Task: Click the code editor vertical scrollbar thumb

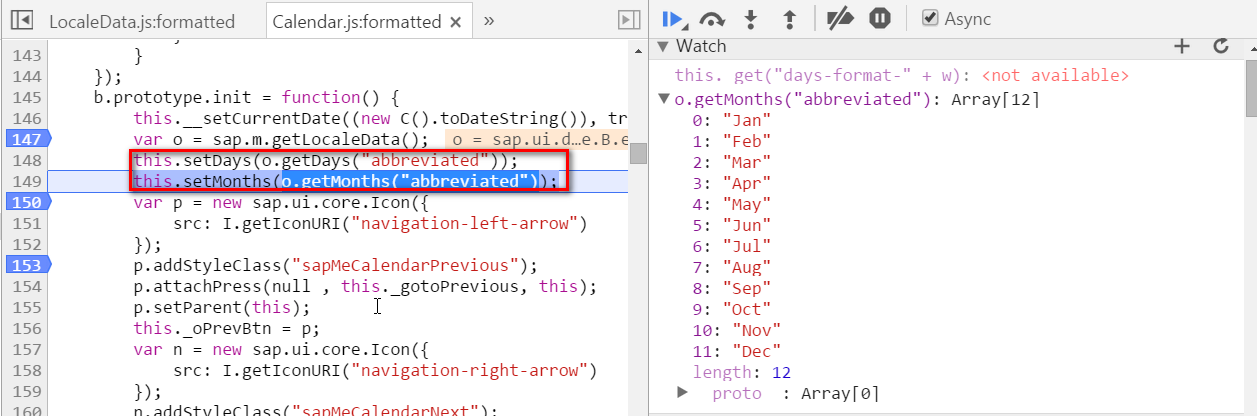Action: pos(637,153)
